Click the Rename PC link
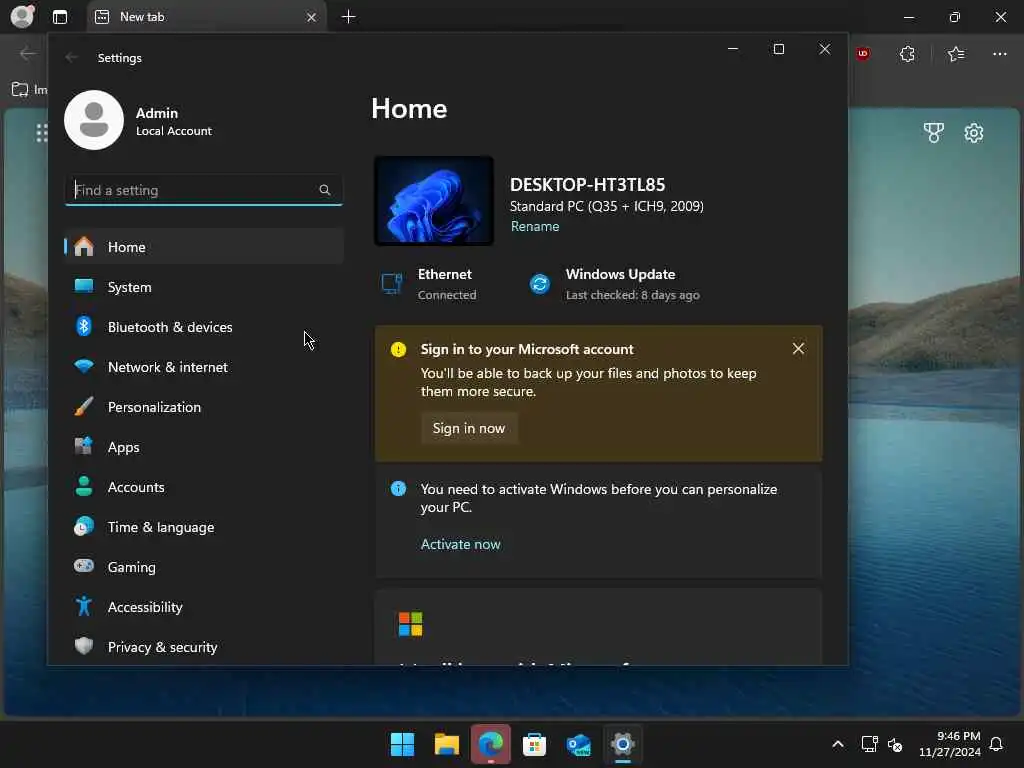 535,227
